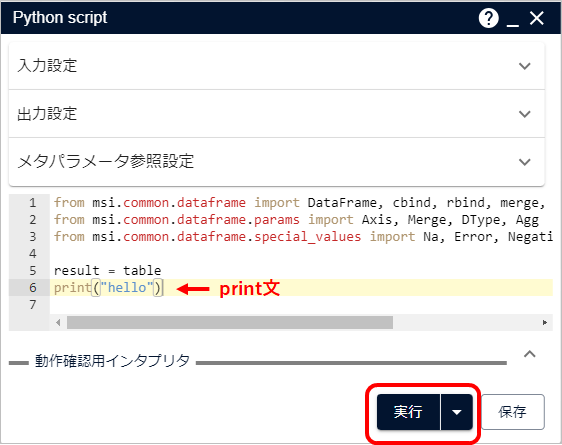The width and height of the screenshot is (562, 445).
Task: Click line number 6 in gutter
Action: tap(33, 288)
